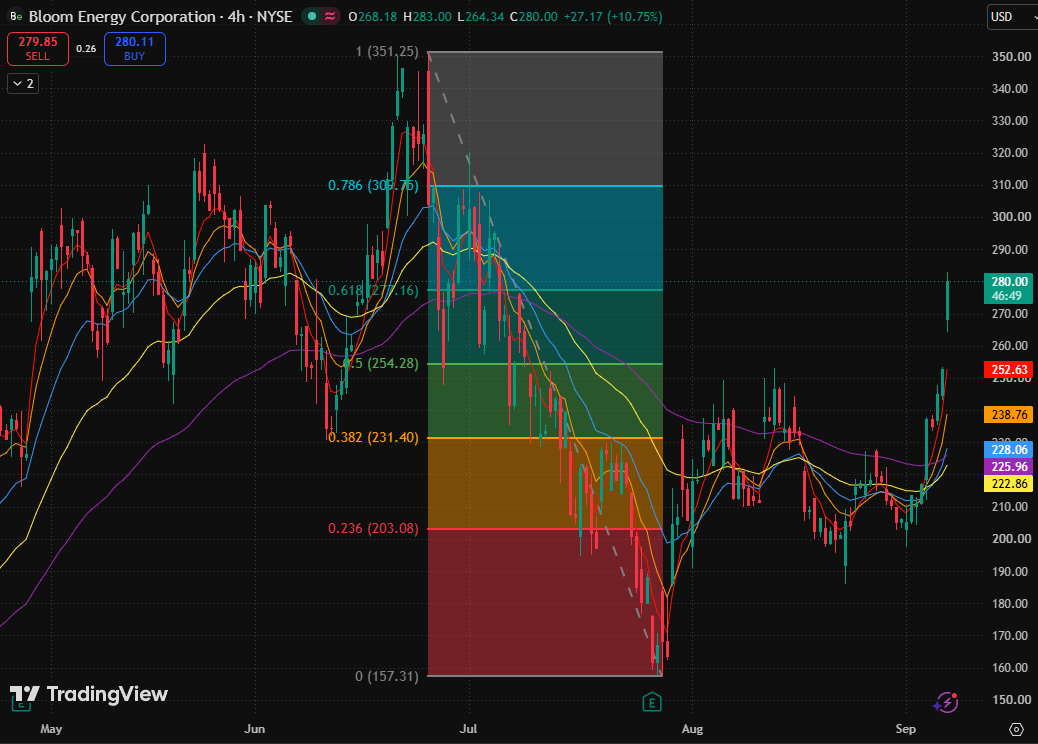
Task: Click the SELL 279.85 button
Action: (x=38, y=49)
